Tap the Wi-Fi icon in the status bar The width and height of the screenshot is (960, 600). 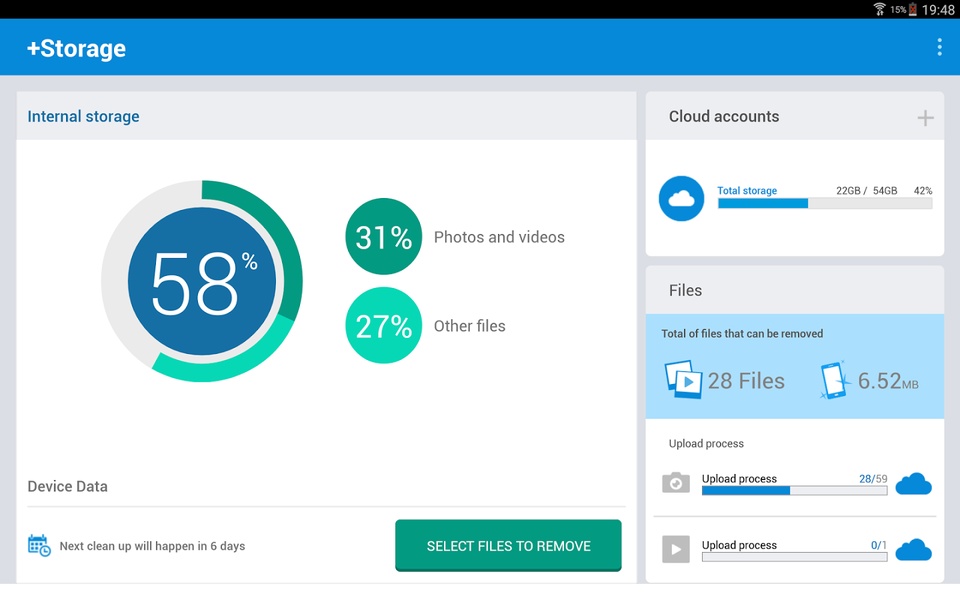pyautogui.click(x=879, y=9)
